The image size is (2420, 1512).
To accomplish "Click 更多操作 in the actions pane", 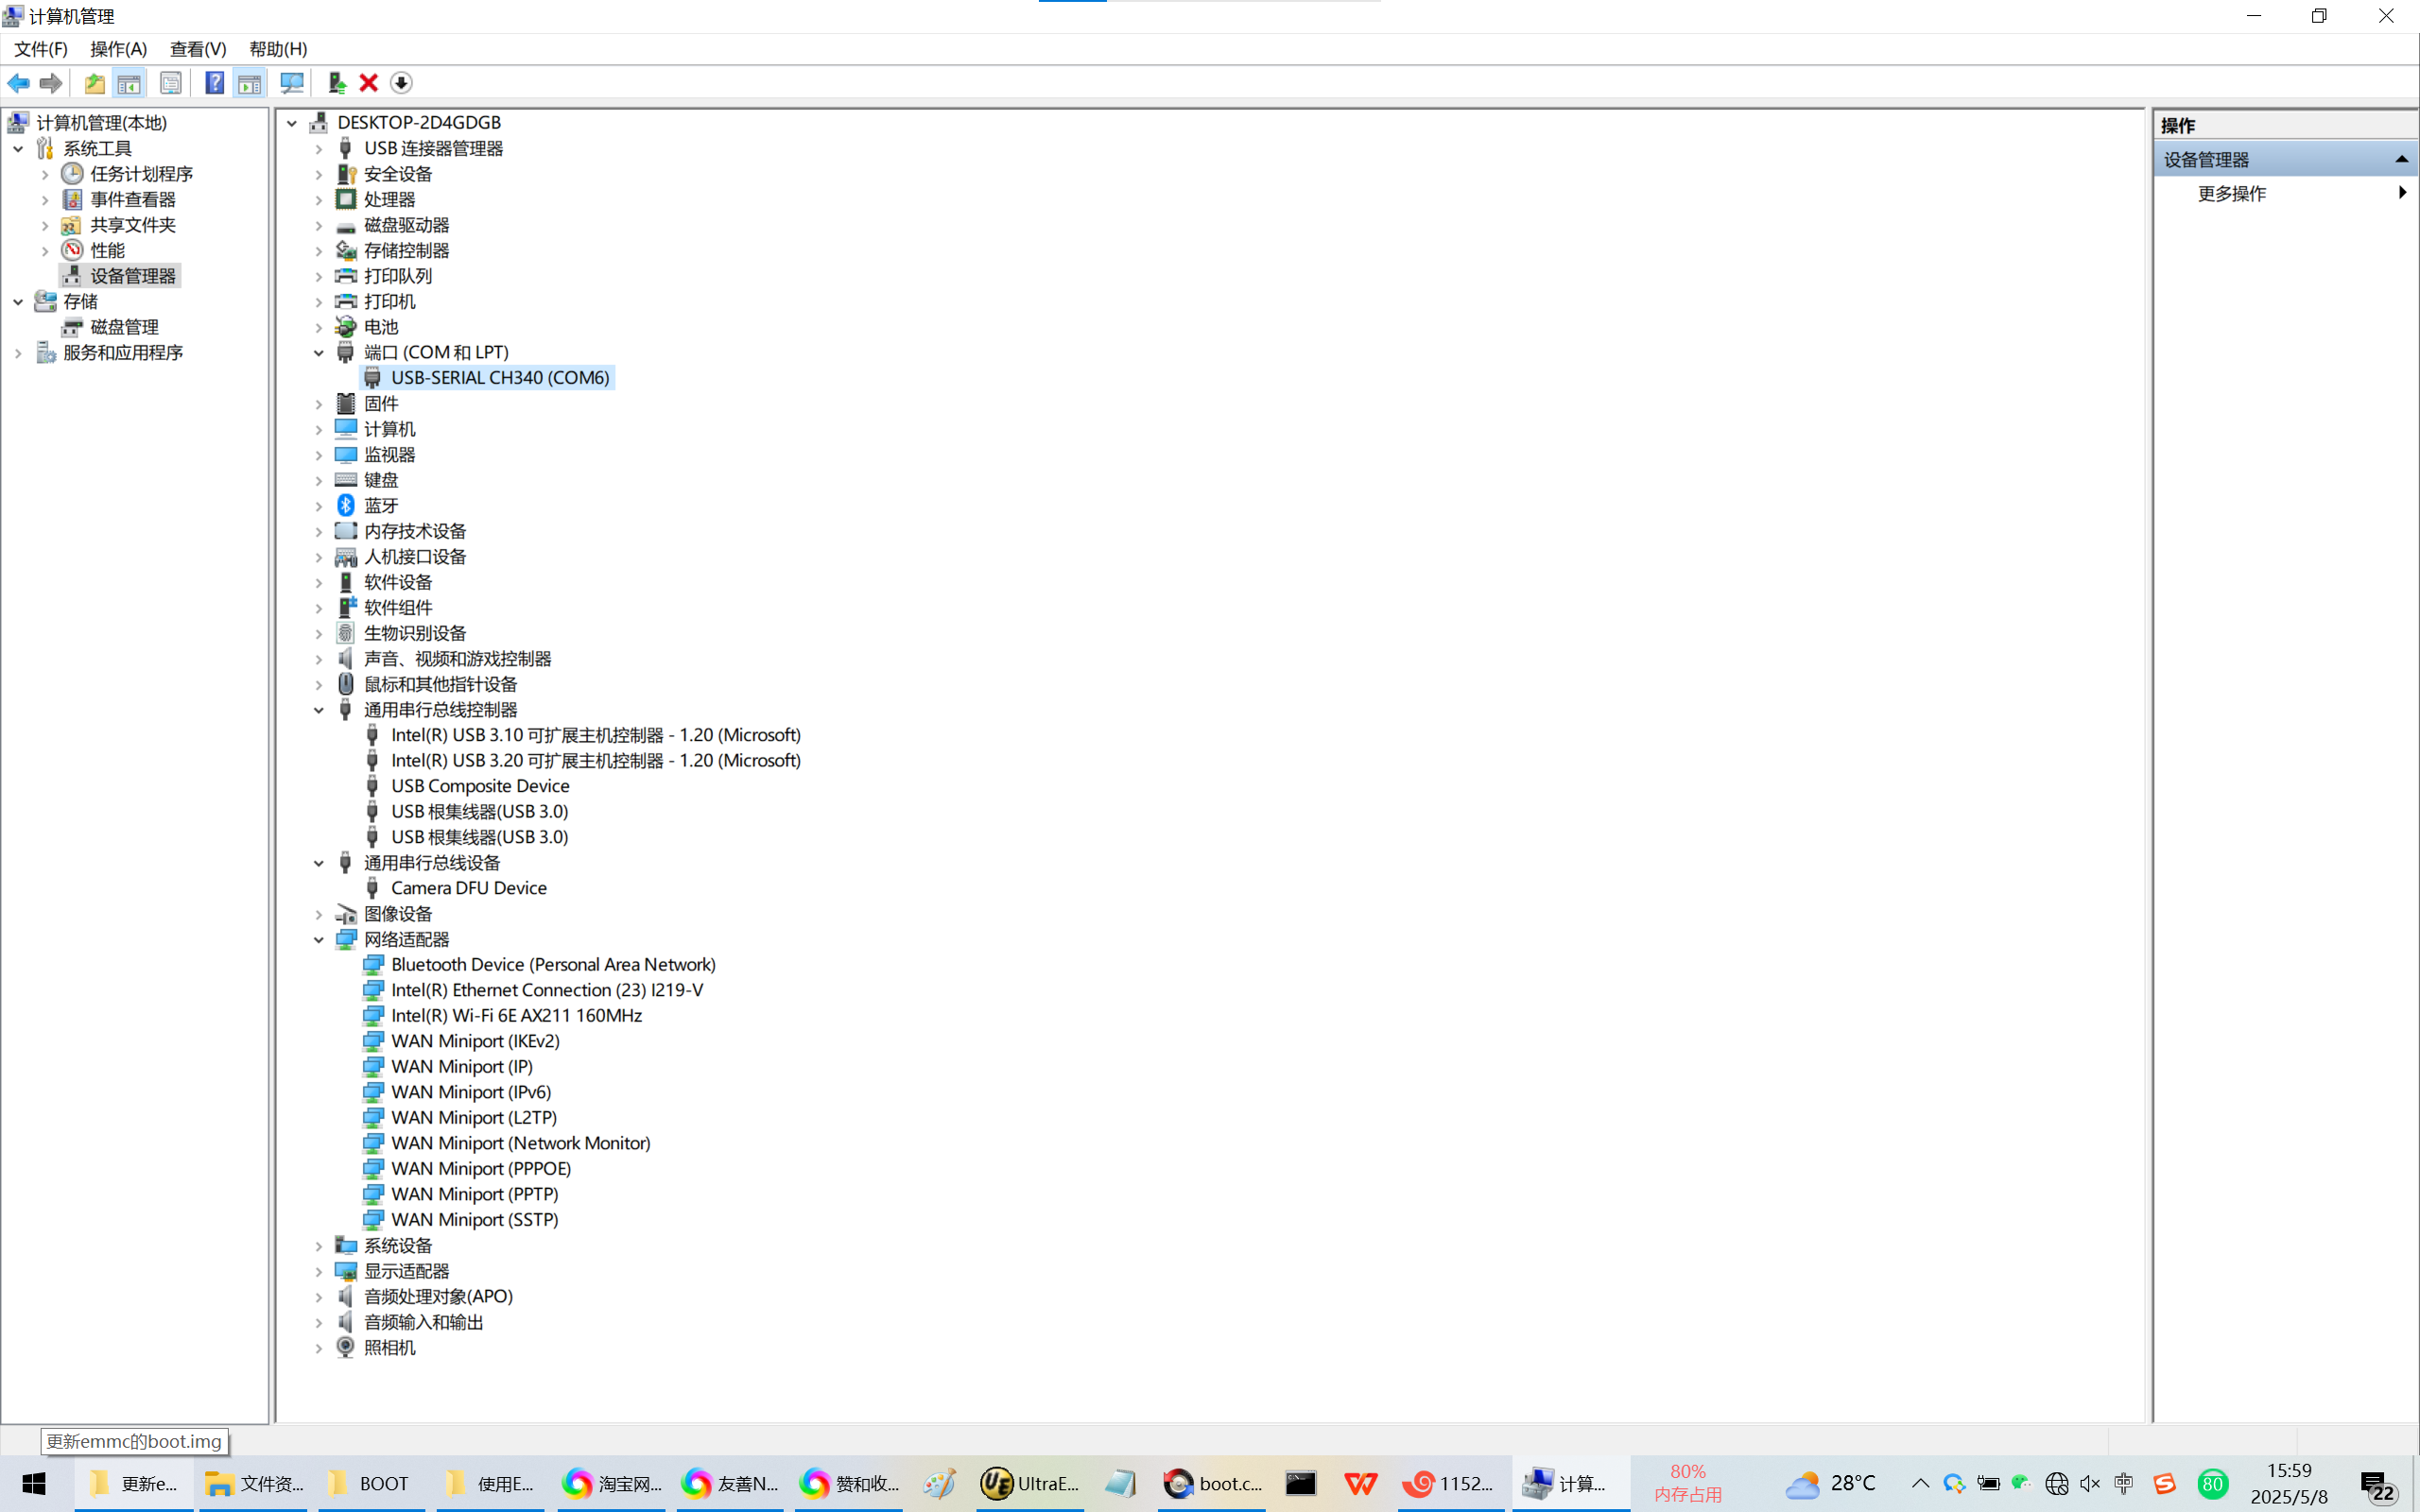I will (x=2232, y=193).
